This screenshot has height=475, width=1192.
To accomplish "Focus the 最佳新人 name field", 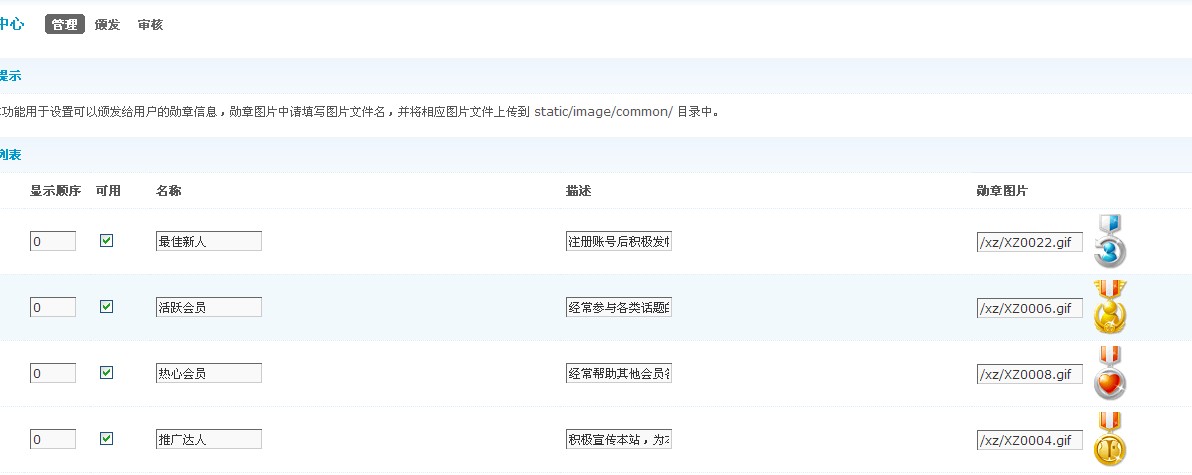I will (208, 242).
